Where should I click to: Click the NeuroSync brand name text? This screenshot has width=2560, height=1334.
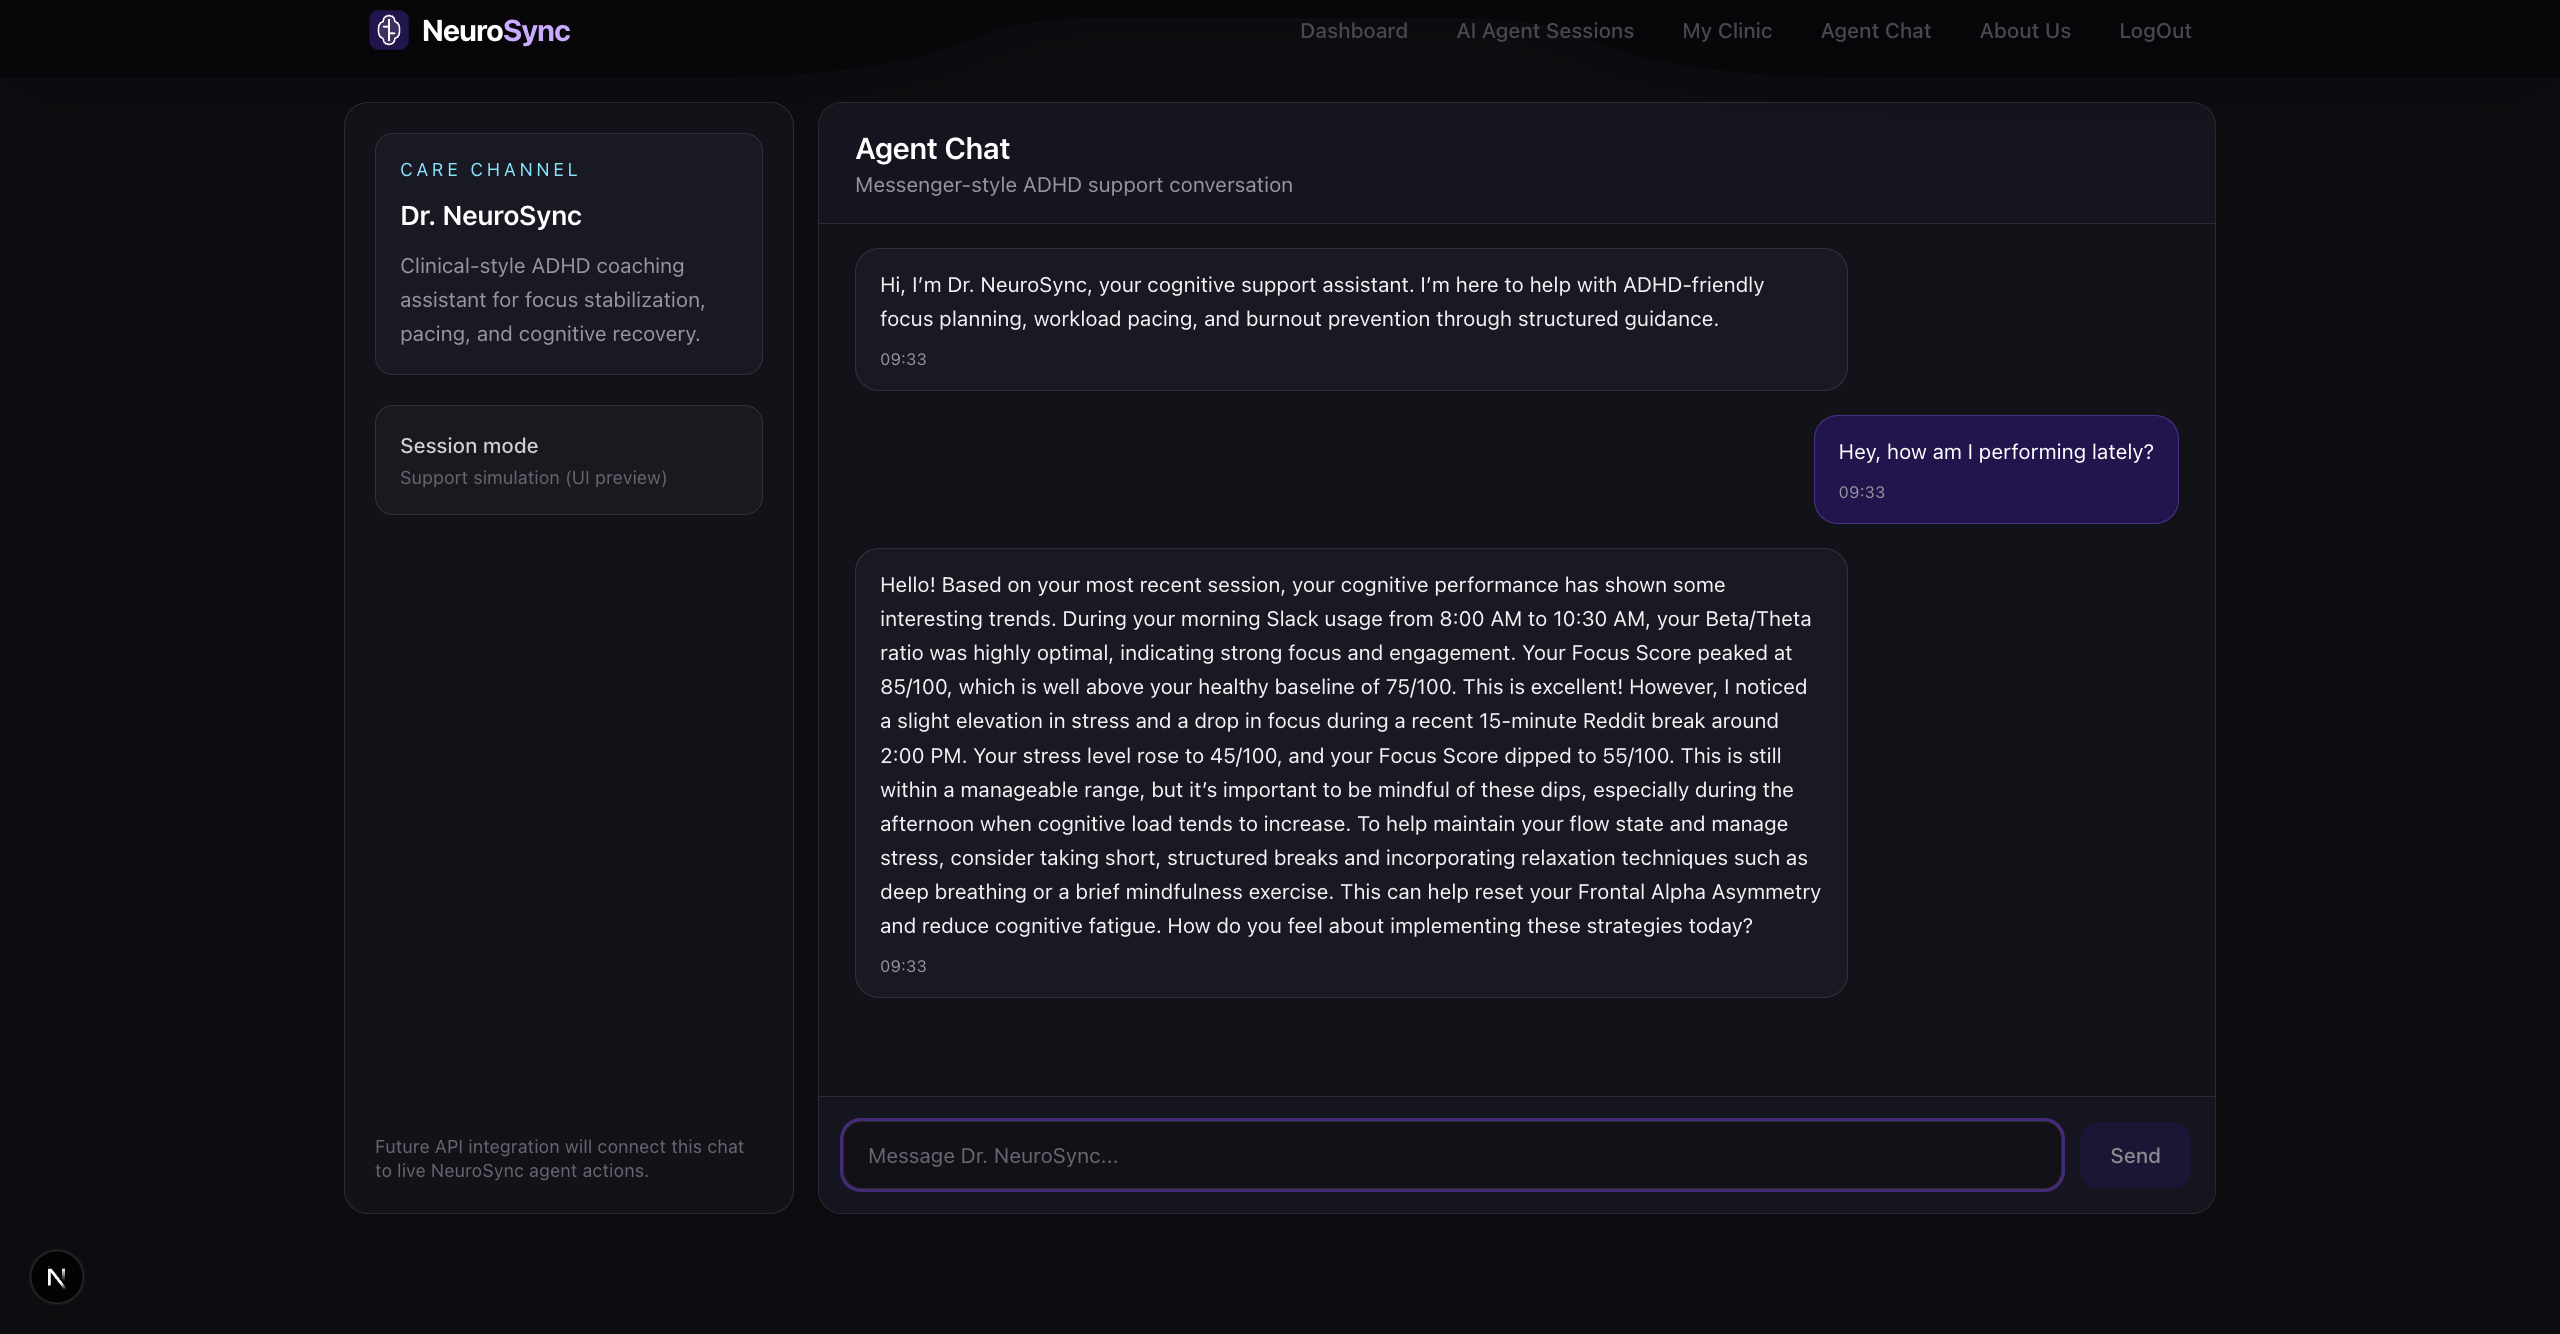pos(496,31)
